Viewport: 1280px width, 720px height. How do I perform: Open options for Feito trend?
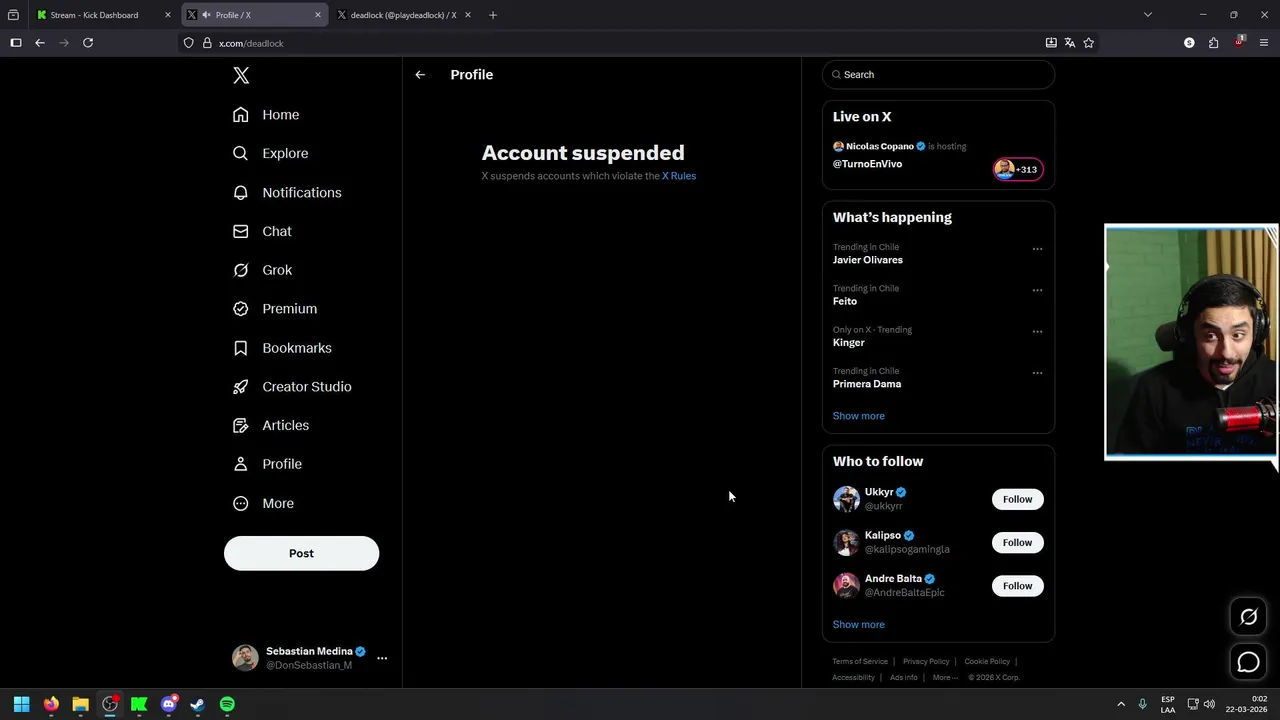1037,290
